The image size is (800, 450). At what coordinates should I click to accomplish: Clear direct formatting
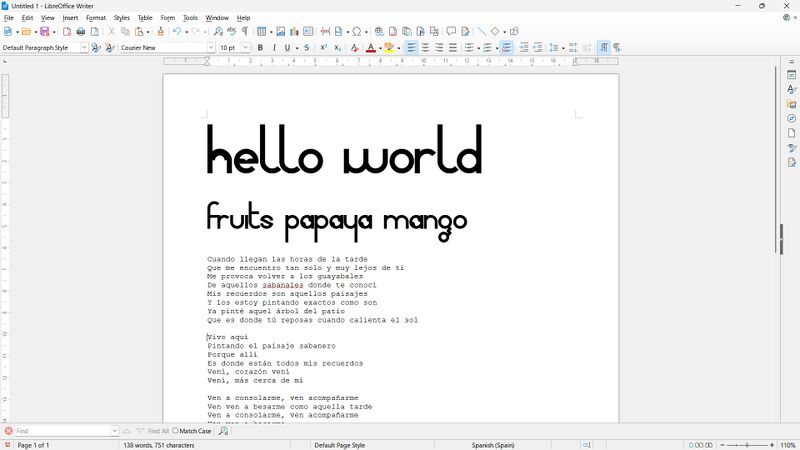click(354, 47)
